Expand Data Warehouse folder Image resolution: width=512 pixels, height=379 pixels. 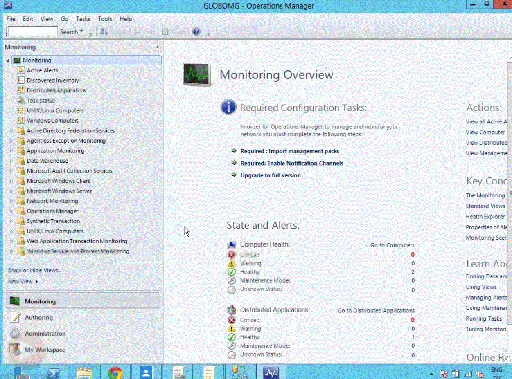click(x=11, y=161)
